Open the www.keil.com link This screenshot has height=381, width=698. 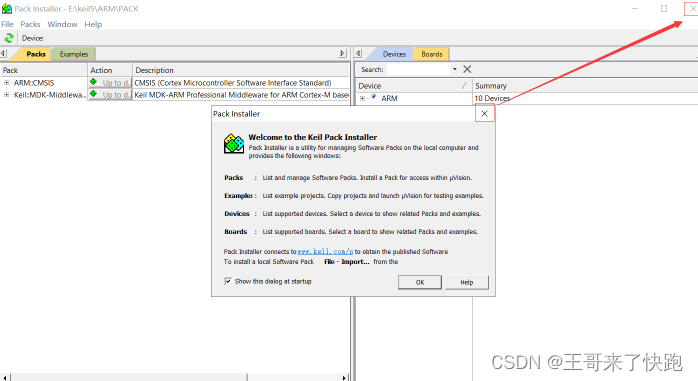tap(325, 251)
